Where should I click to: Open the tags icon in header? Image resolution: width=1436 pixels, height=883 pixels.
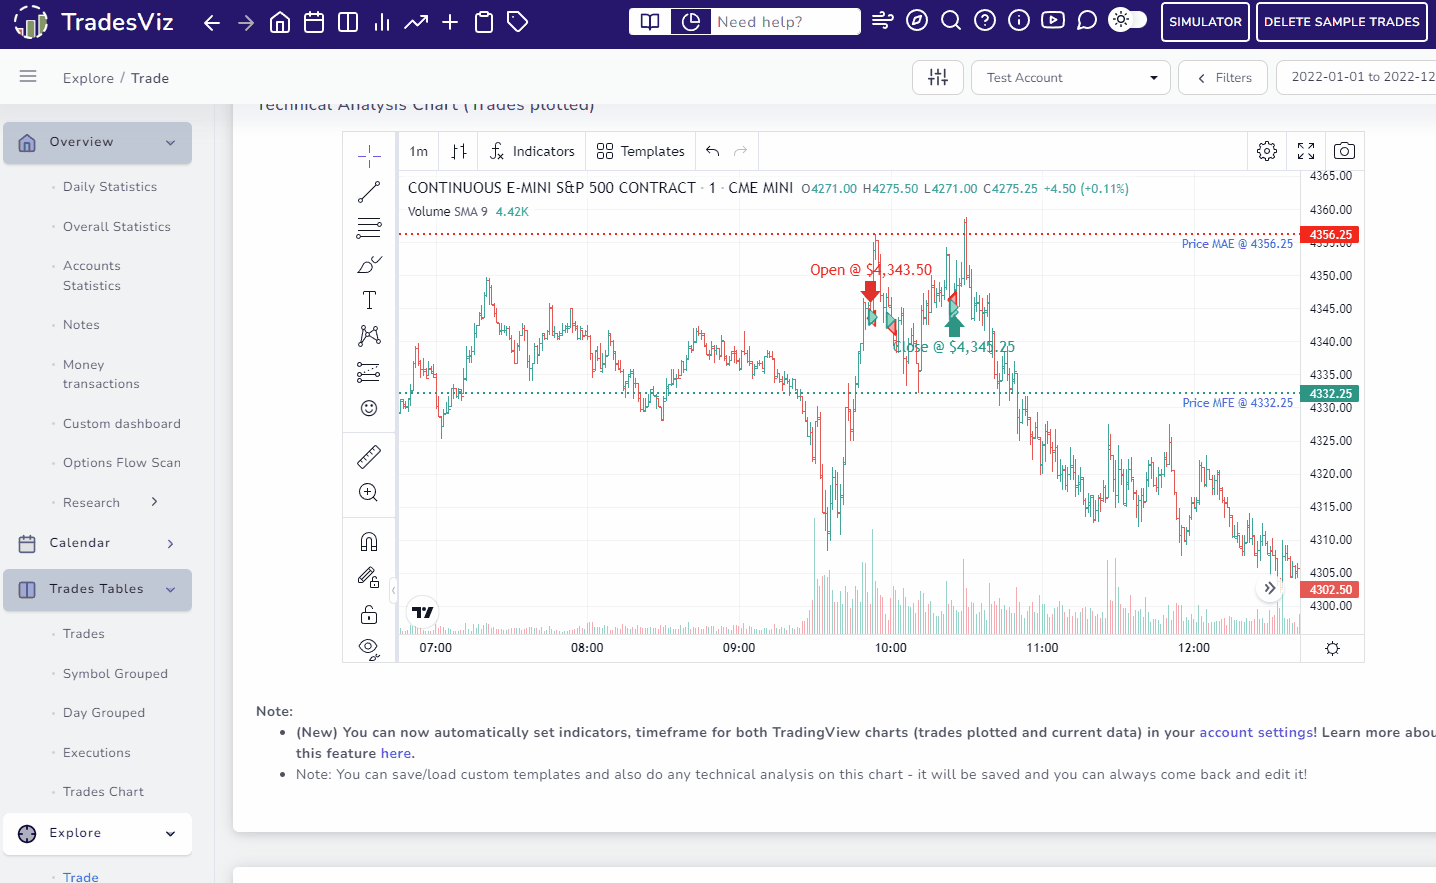point(518,22)
